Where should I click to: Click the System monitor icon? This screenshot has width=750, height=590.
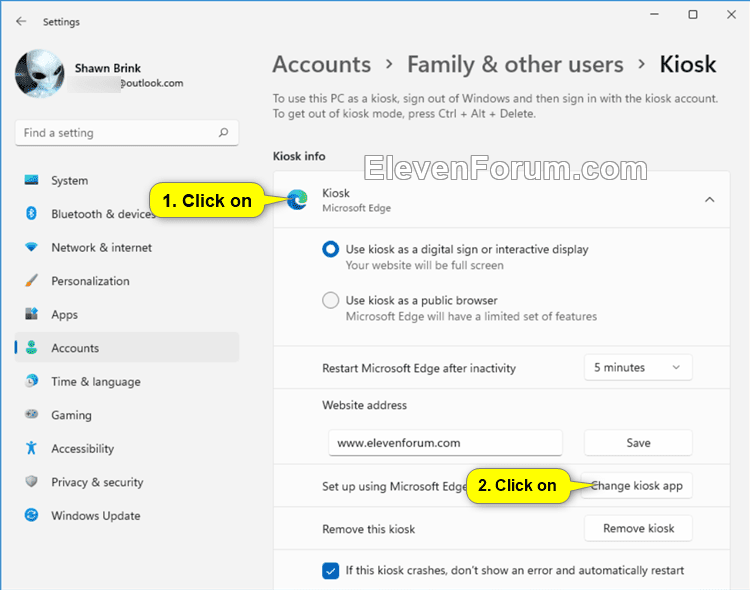click(x=32, y=180)
